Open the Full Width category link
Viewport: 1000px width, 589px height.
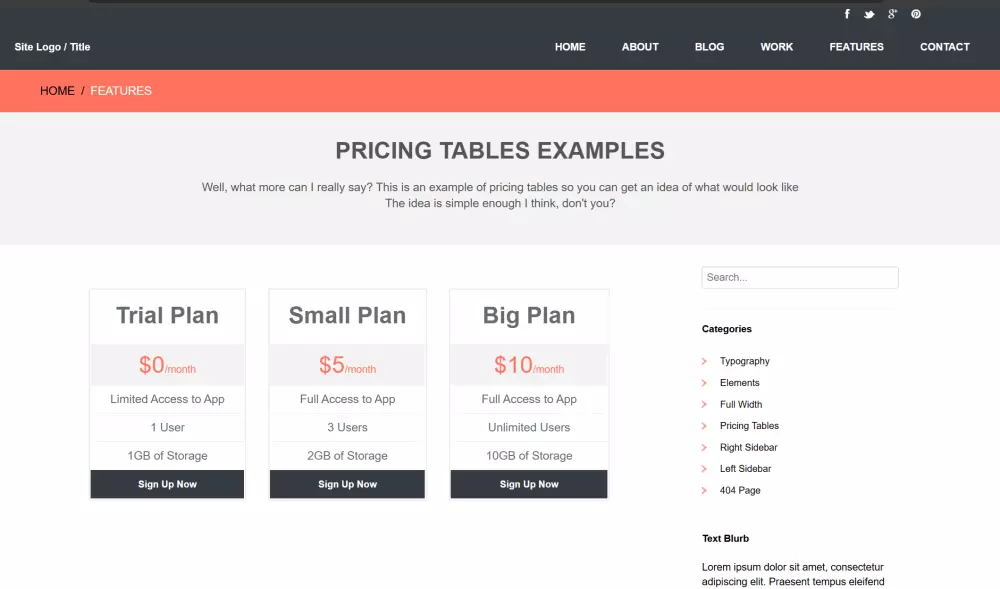coord(741,405)
